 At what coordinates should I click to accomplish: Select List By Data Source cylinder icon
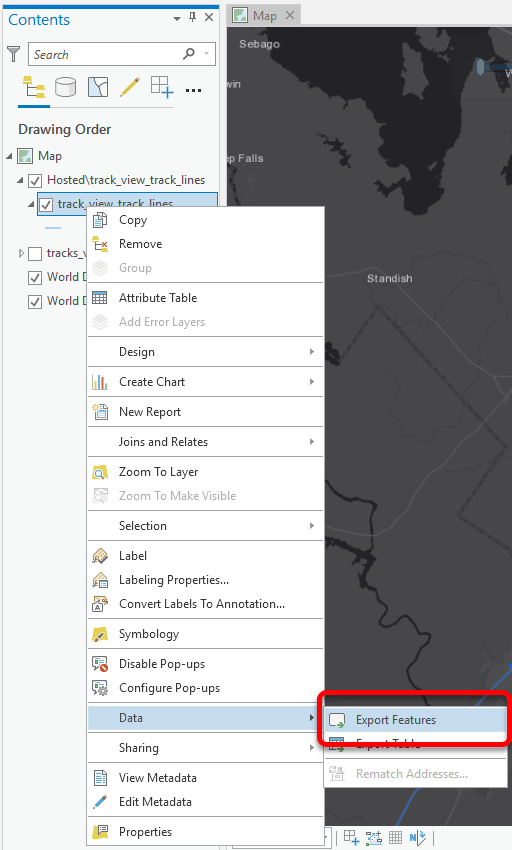[x=66, y=87]
